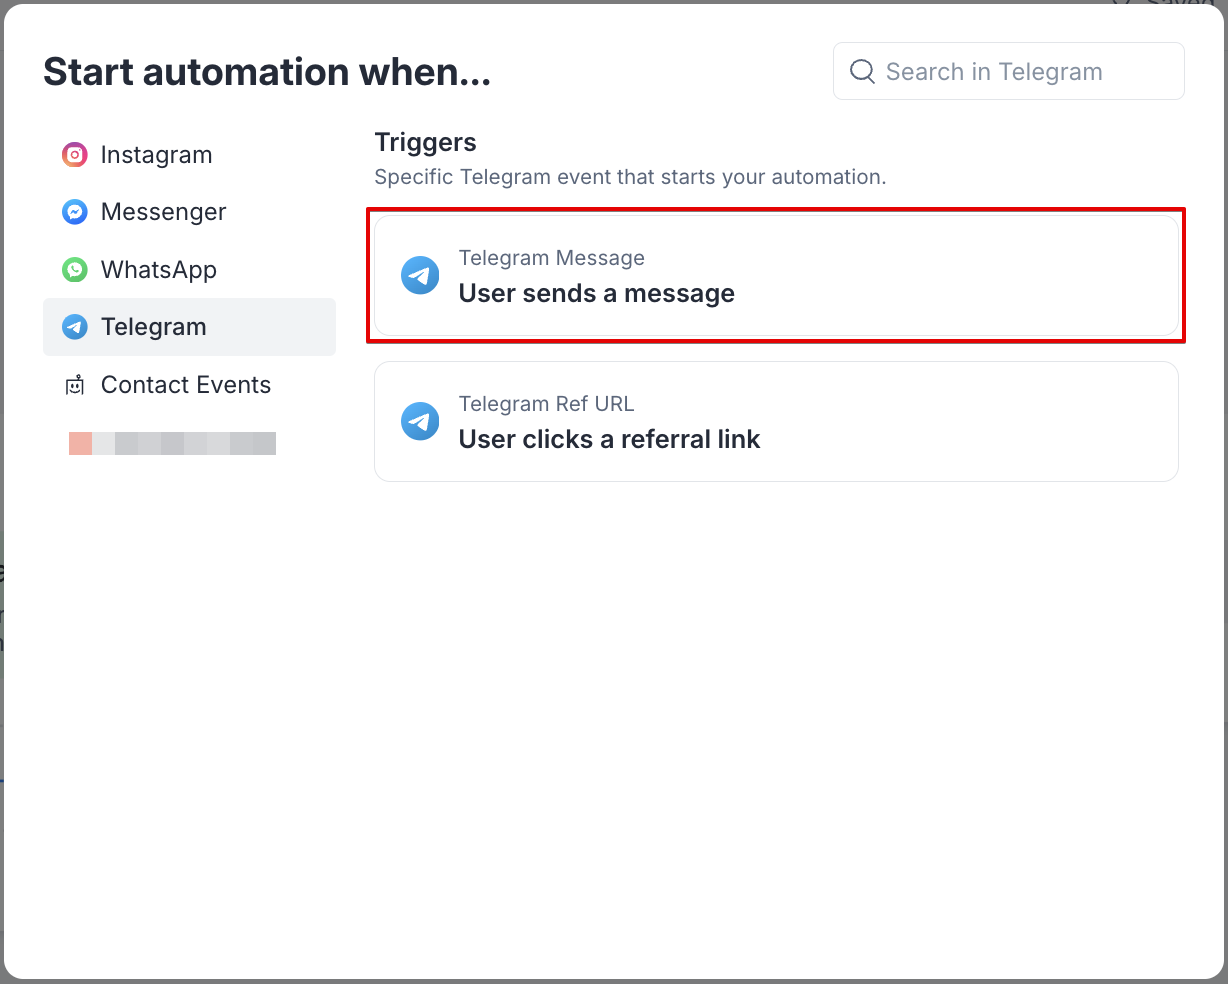Viewport: 1228px width, 984px height.
Task: Click the 'Triggers' section heading
Action: (425, 143)
